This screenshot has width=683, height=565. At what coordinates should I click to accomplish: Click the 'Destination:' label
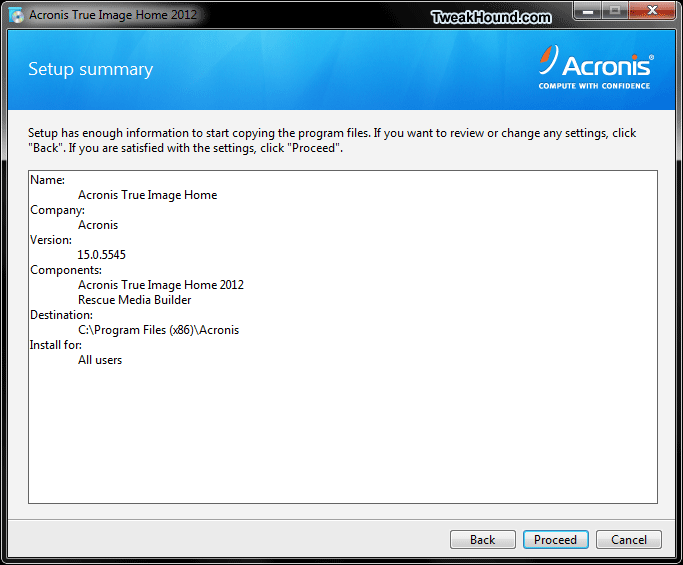click(61, 315)
